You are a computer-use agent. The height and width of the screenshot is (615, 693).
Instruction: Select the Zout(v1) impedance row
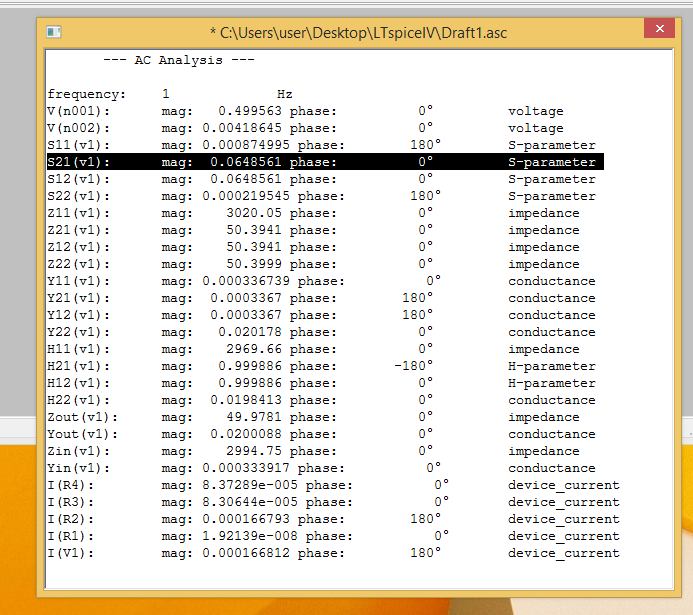point(313,417)
